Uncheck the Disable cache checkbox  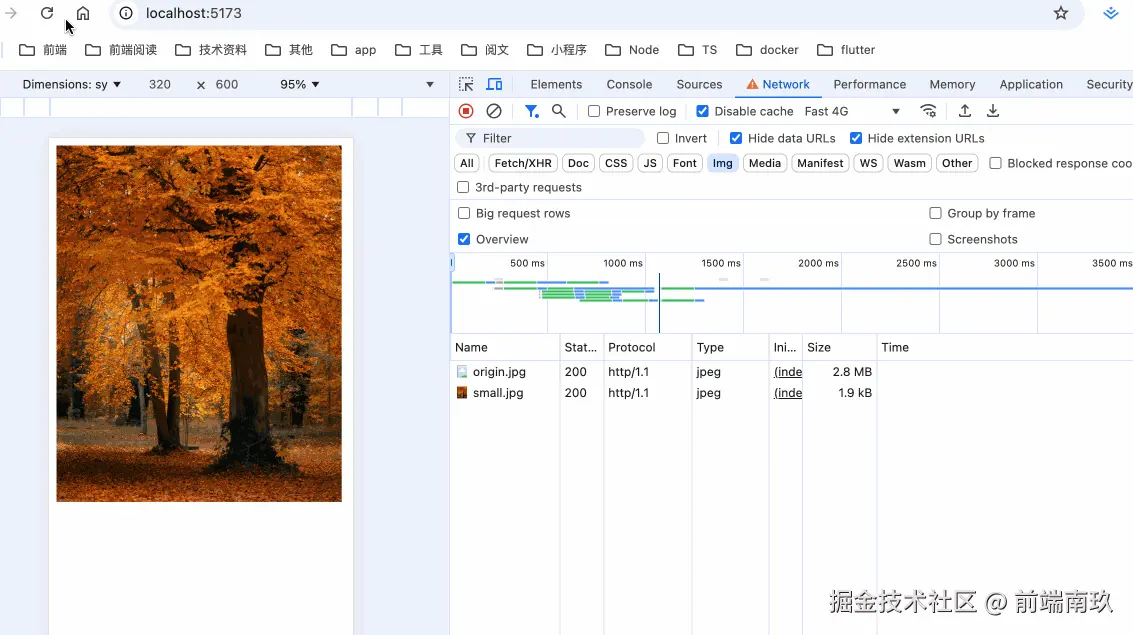702,111
